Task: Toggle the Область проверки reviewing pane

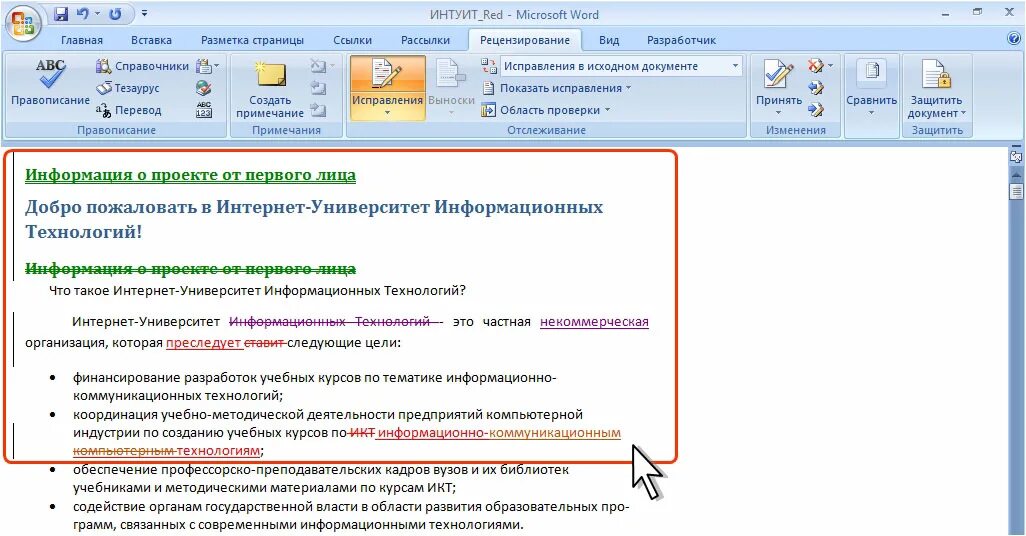Action: tap(542, 110)
